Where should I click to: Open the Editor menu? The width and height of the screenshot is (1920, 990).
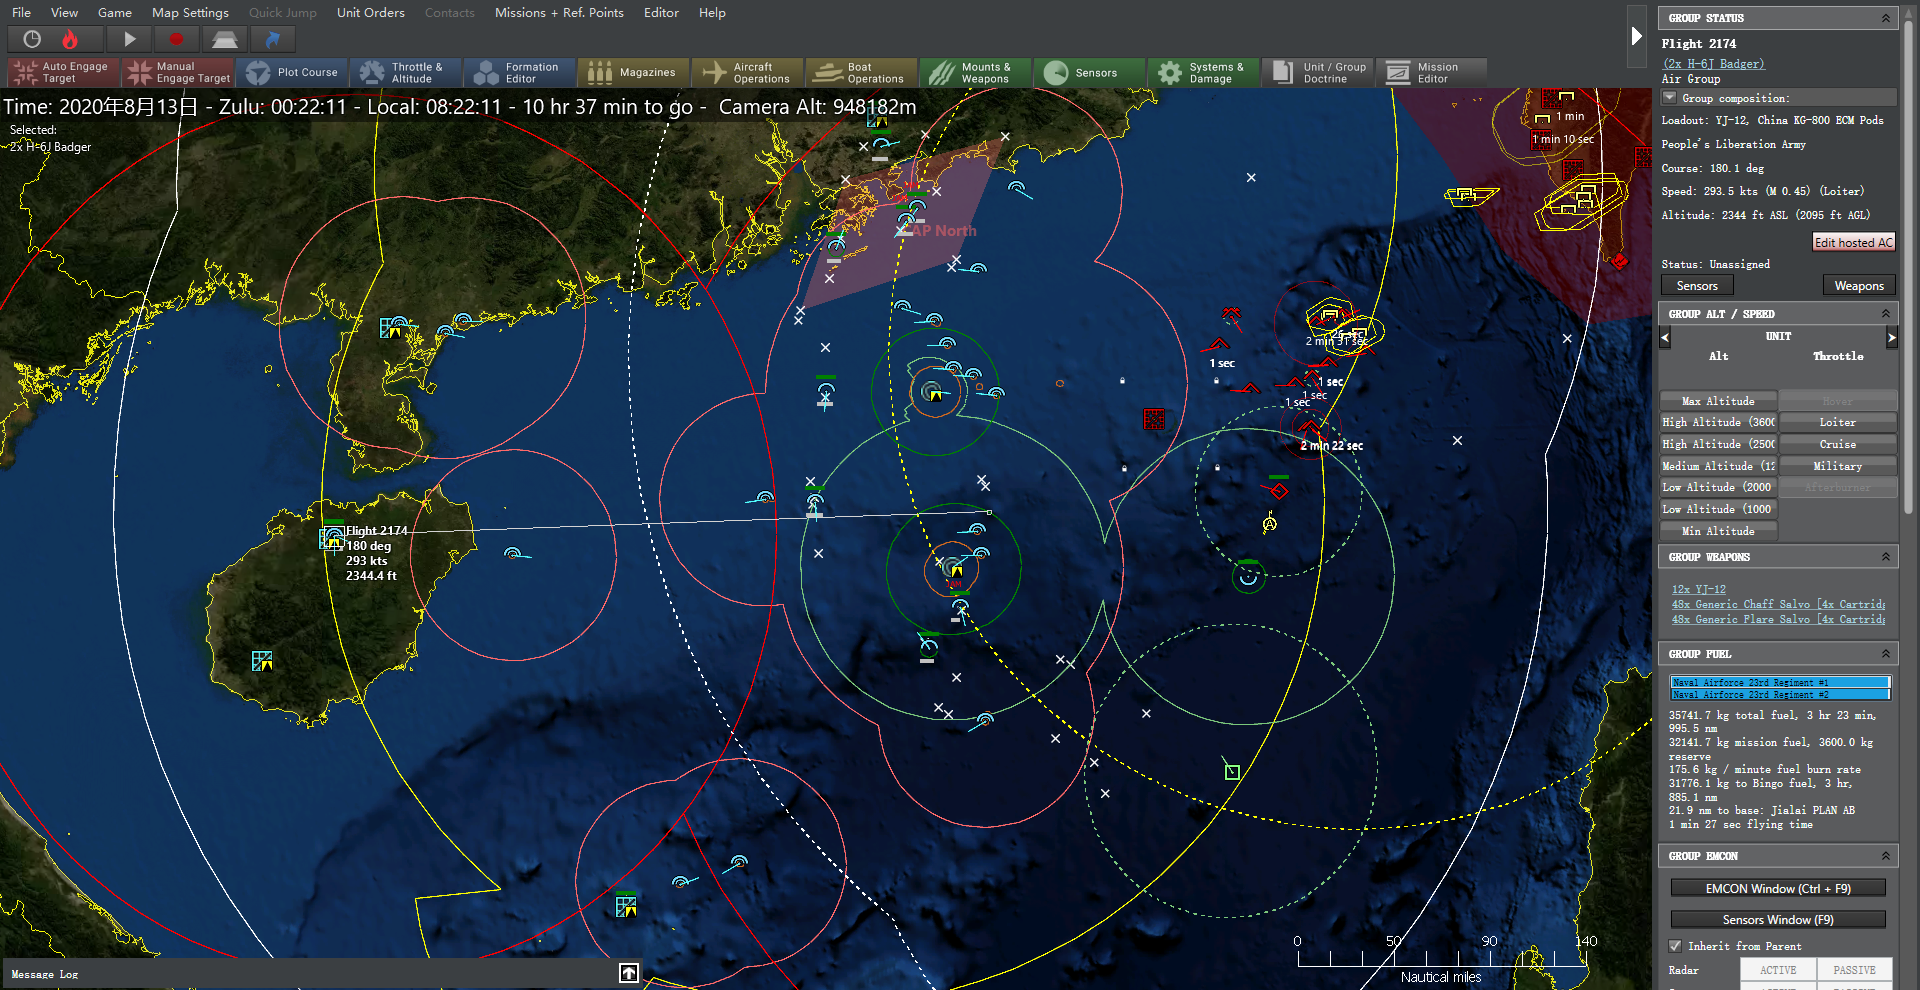[x=661, y=13]
